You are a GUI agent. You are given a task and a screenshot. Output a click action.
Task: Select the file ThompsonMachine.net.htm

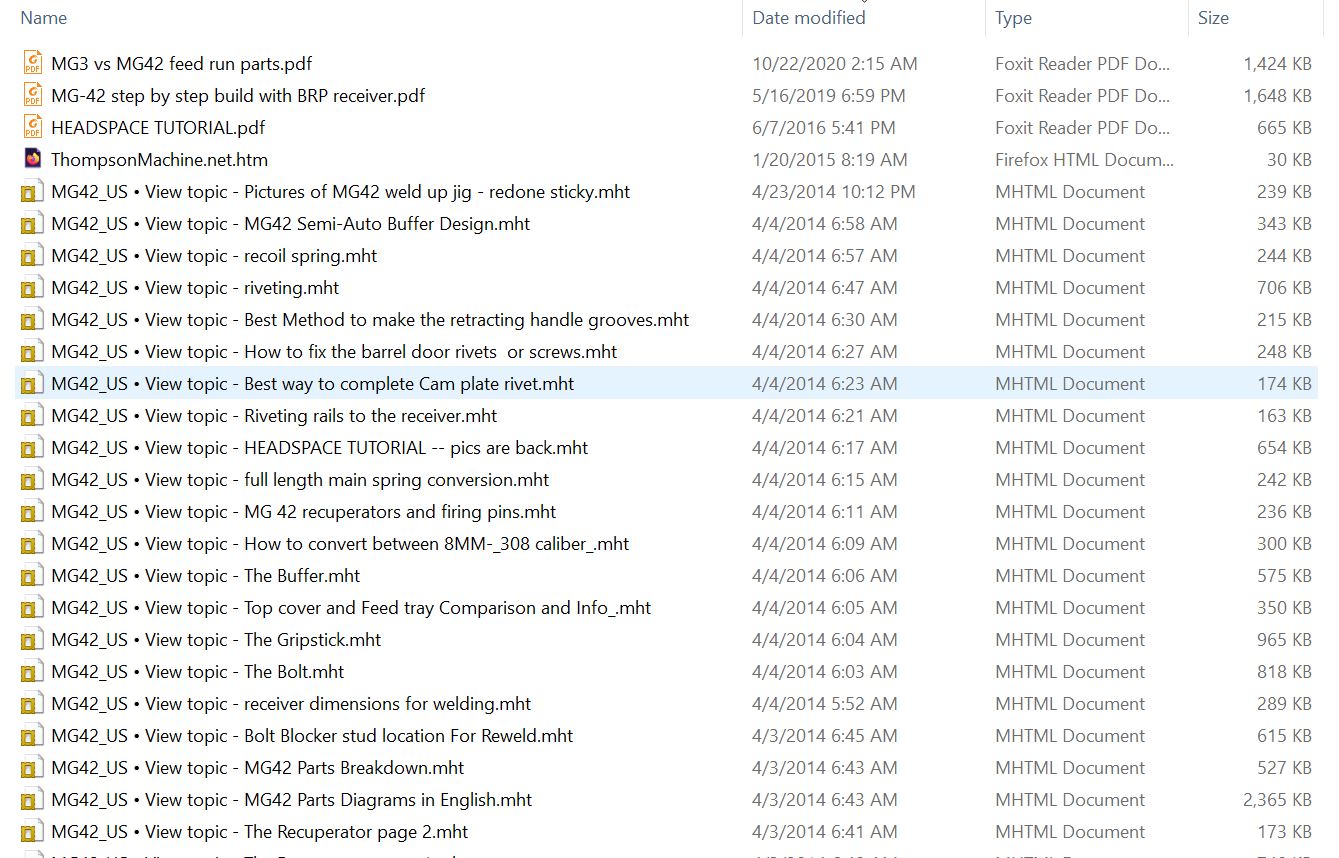(159, 159)
